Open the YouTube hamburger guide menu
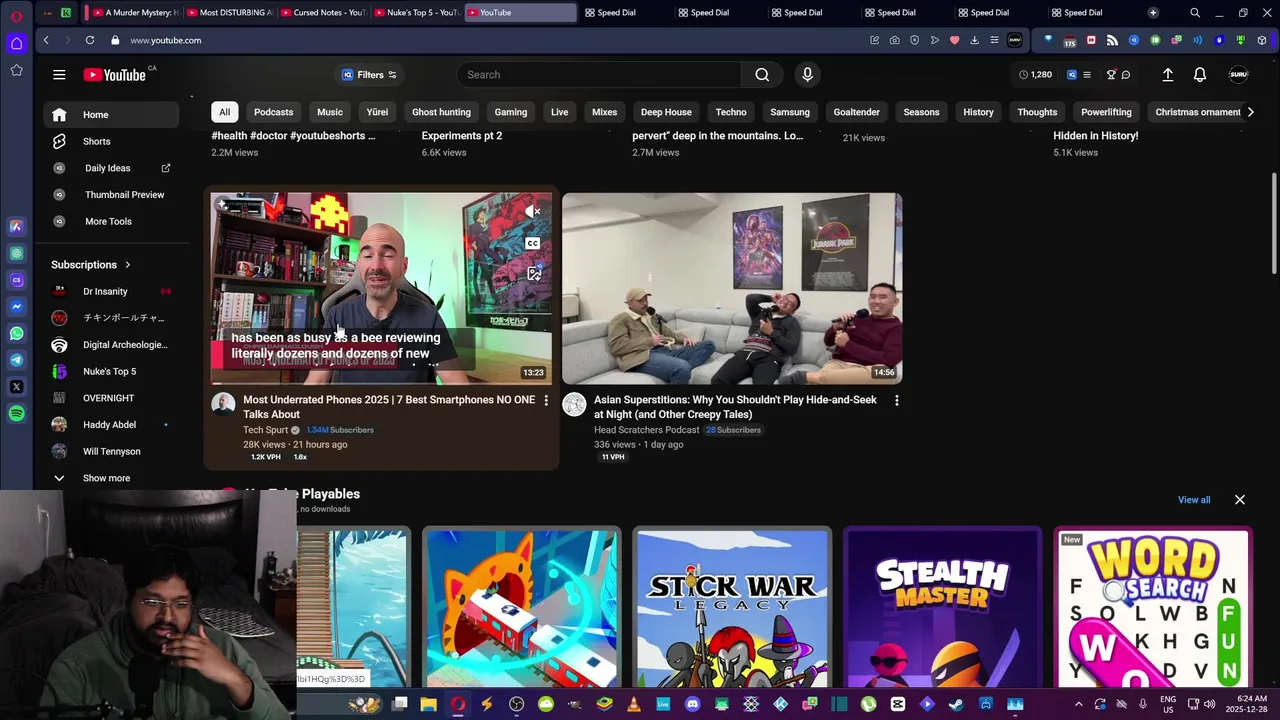 [x=59, y=75]
